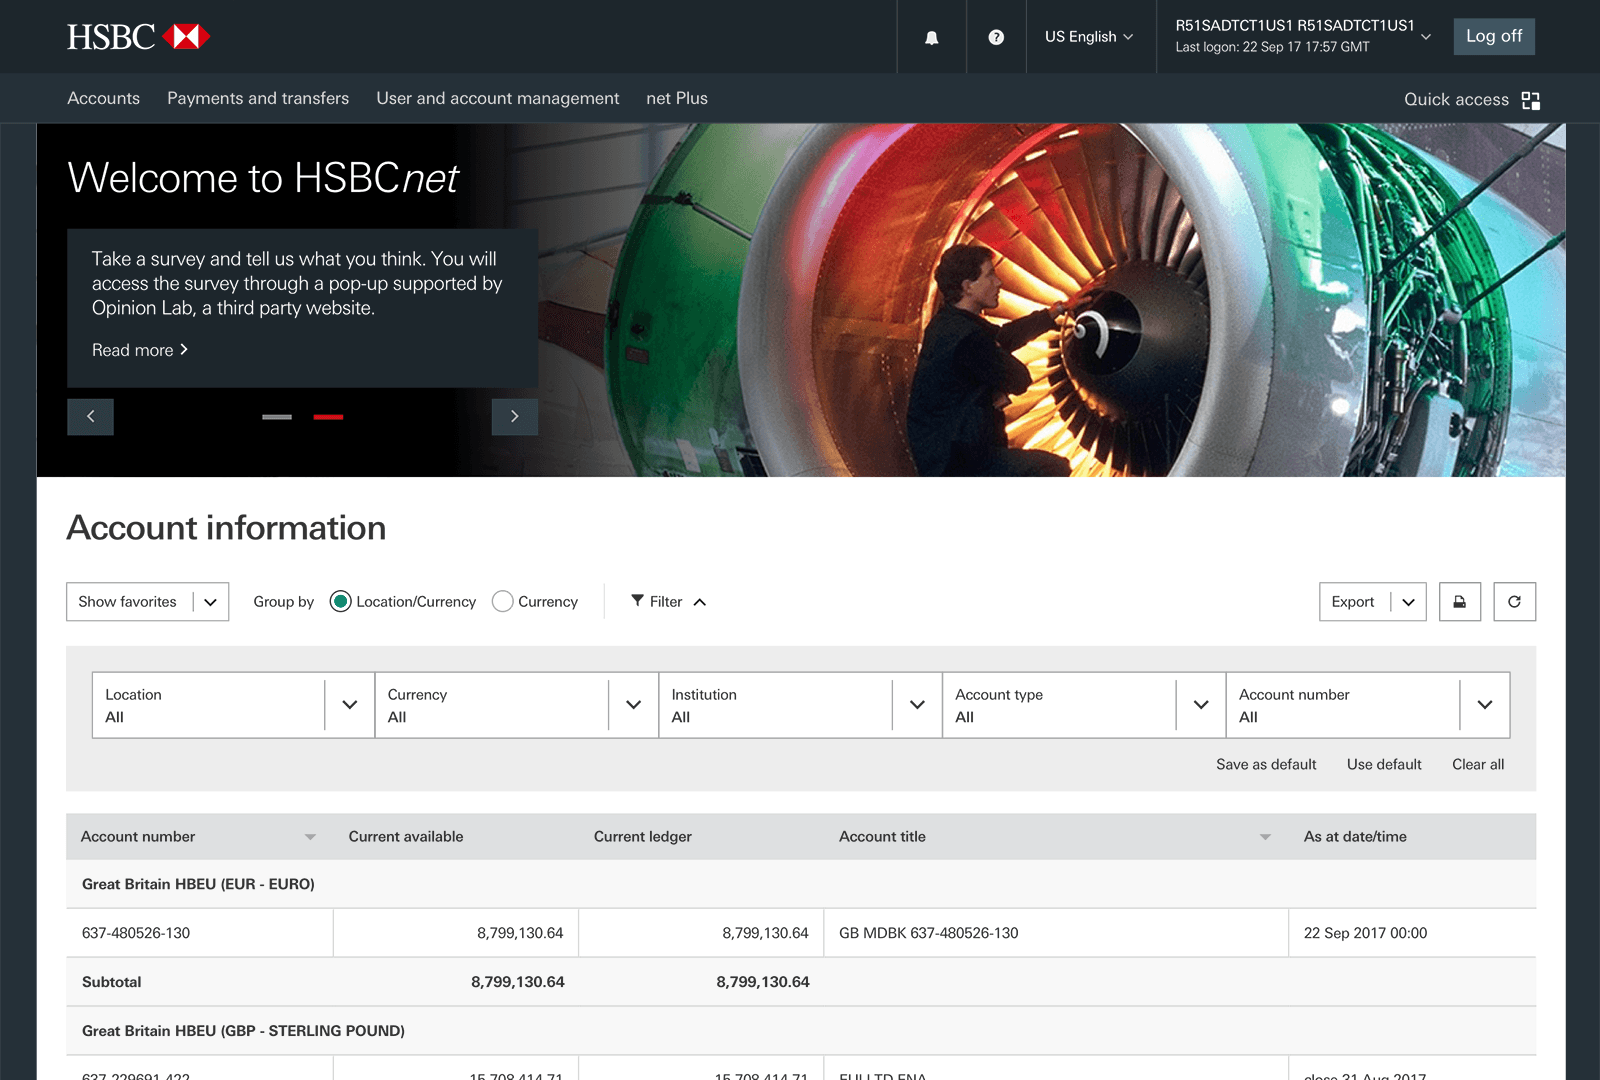Click the Log off button
The height and width of the screenshot is (1080, 1600).
coord(1494,36)
